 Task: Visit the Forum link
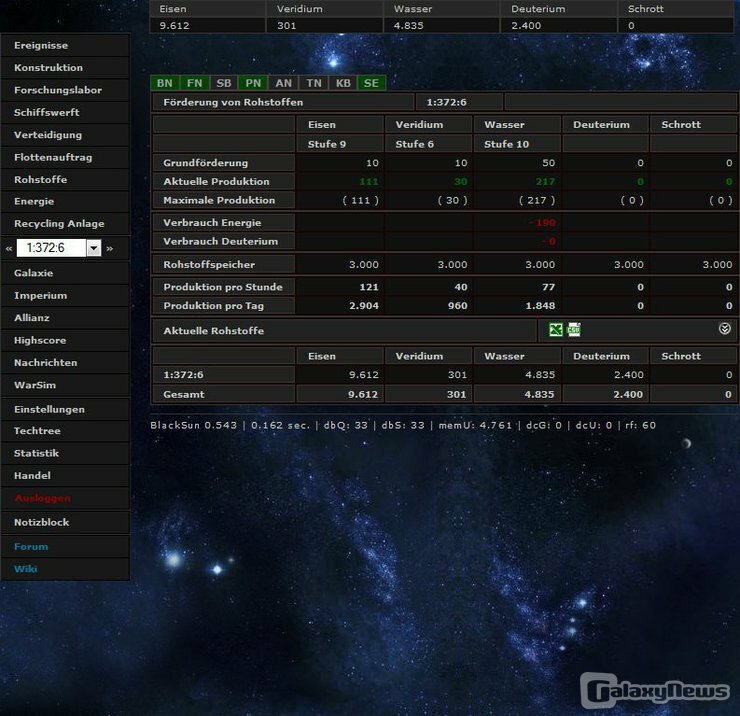(65, 547)
